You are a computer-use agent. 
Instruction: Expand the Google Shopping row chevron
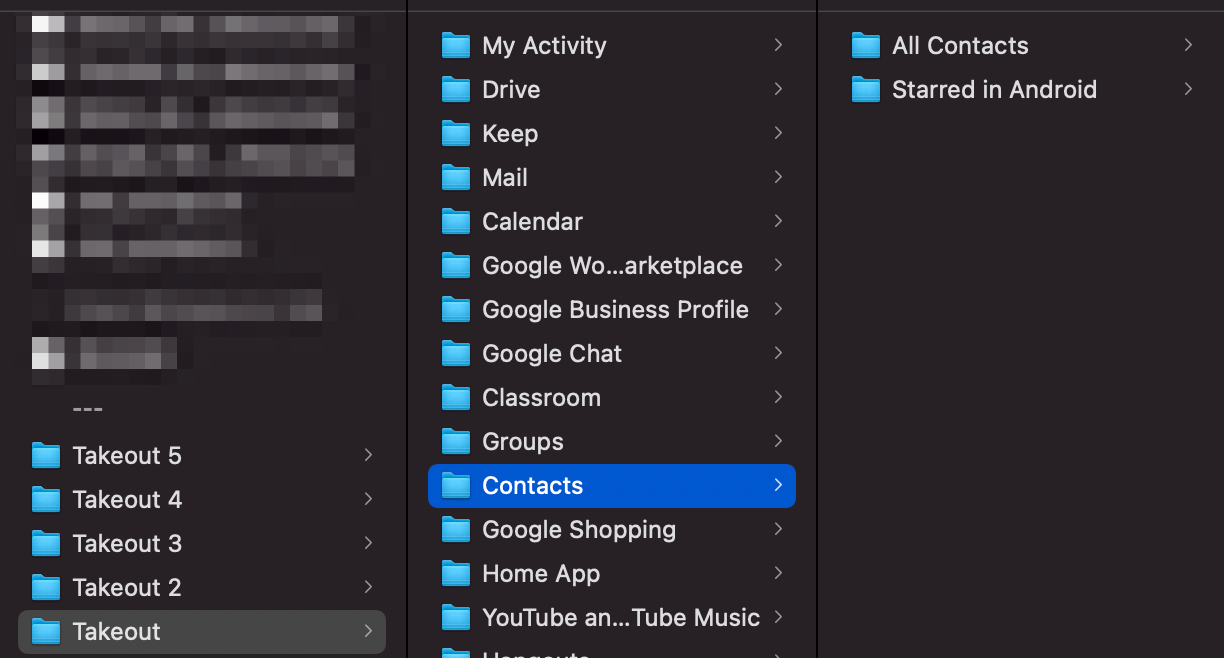(778, 529)
